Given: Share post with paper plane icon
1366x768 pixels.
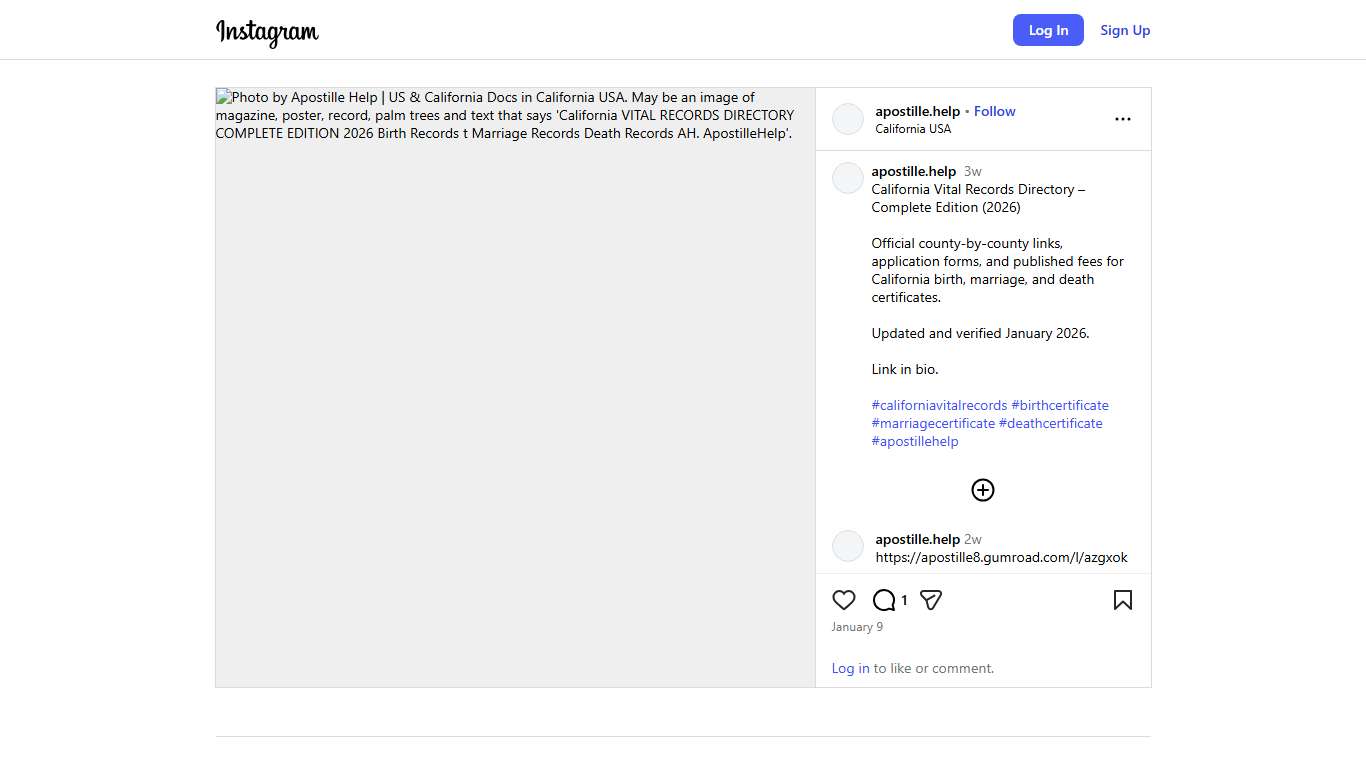Looking at the screenshot, I should click(x=931, y=600).
